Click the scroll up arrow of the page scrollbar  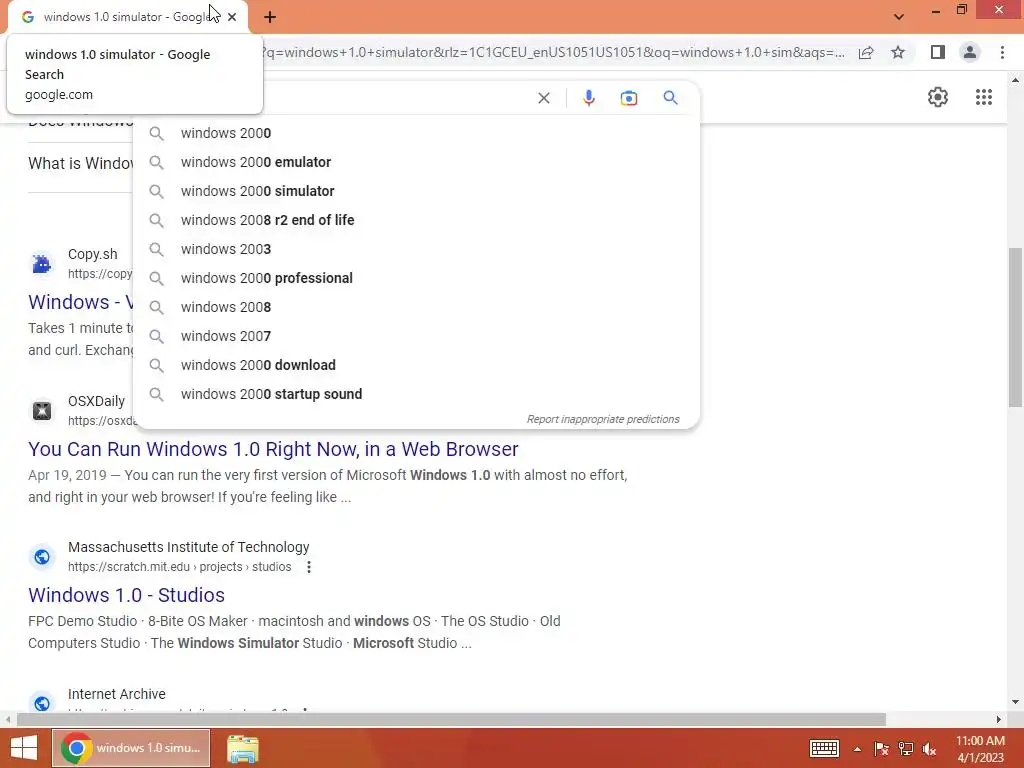click(x=1015, y=80)
